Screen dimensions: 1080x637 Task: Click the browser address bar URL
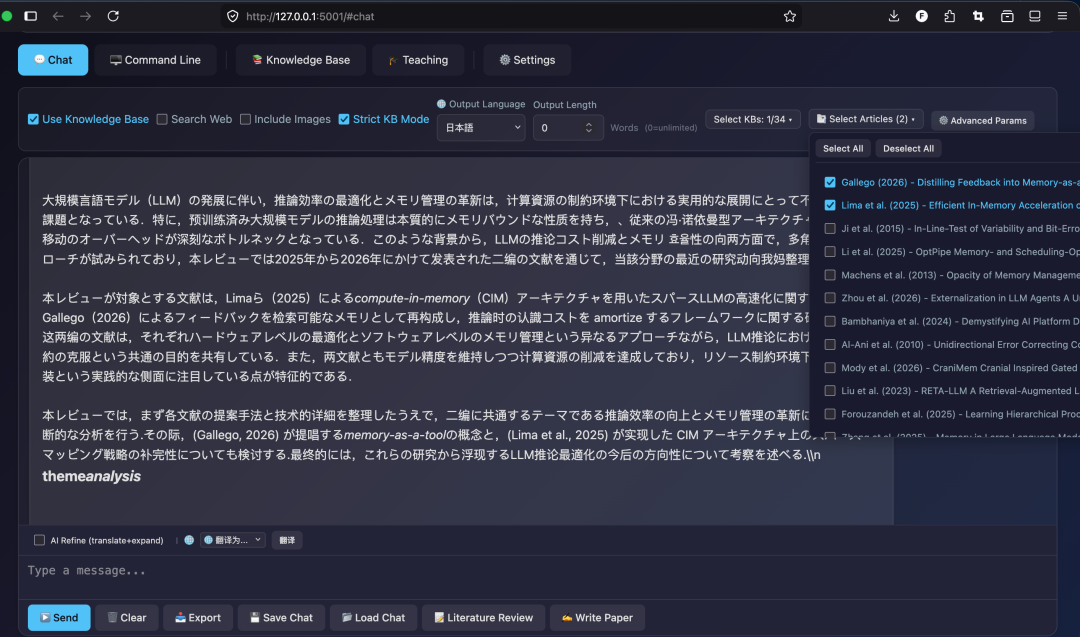[310, 16]
